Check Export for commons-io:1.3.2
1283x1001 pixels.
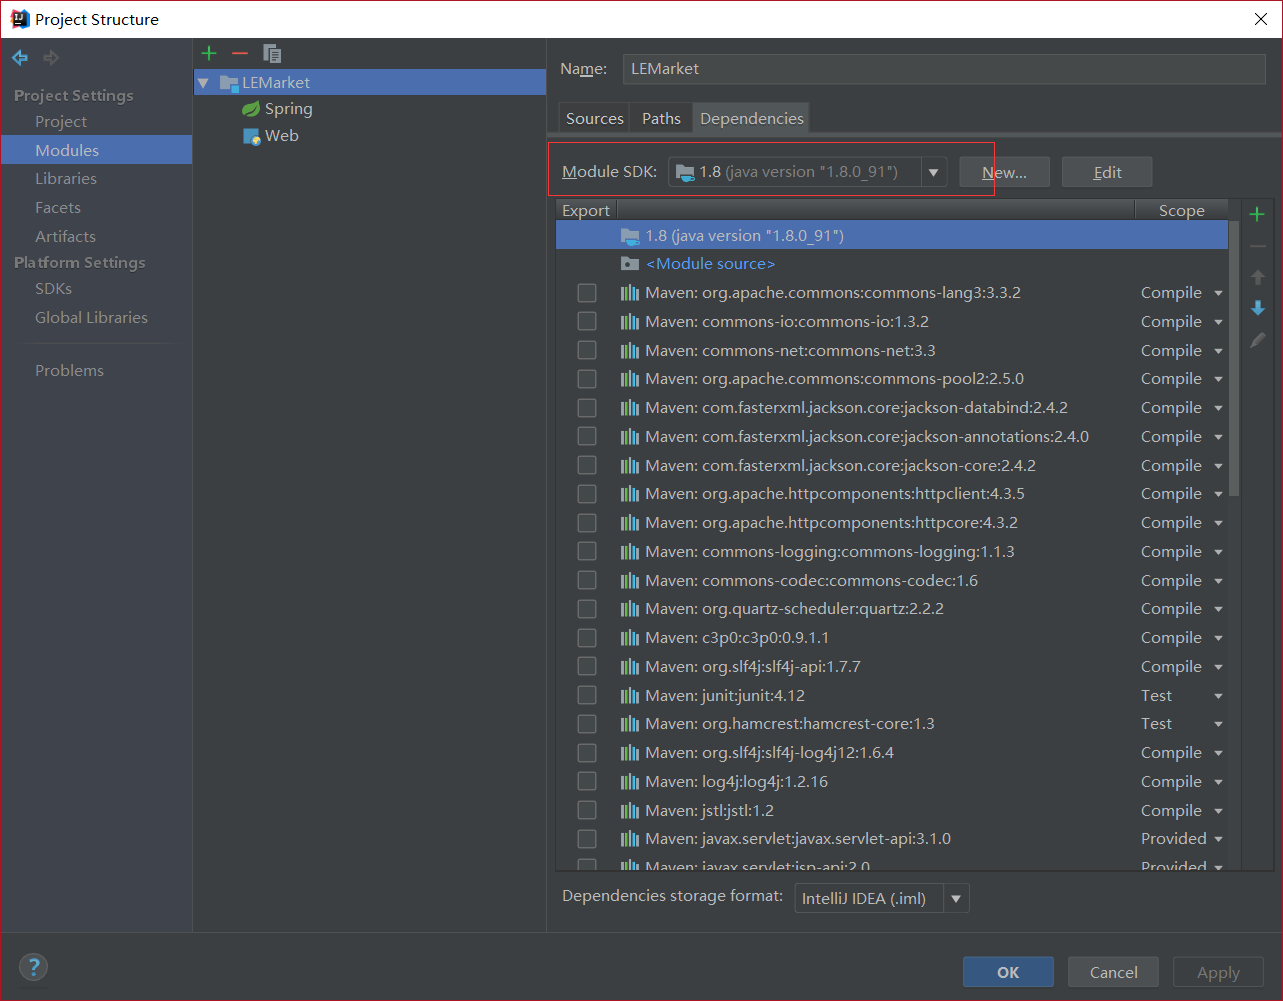click(x=587, y=321)
